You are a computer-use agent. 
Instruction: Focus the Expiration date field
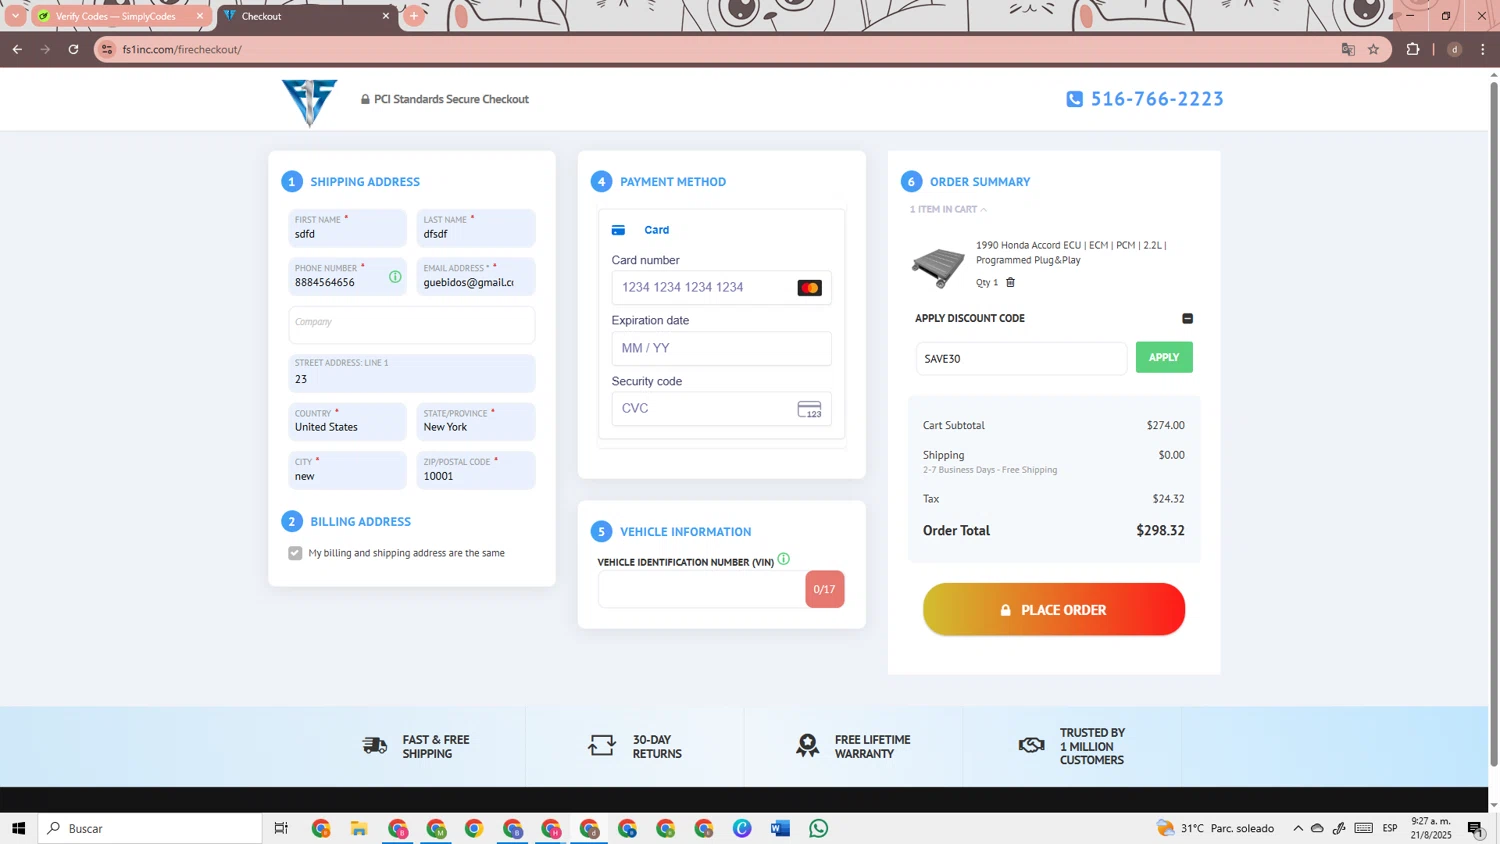pyautogui.click(x=721, y=348)
